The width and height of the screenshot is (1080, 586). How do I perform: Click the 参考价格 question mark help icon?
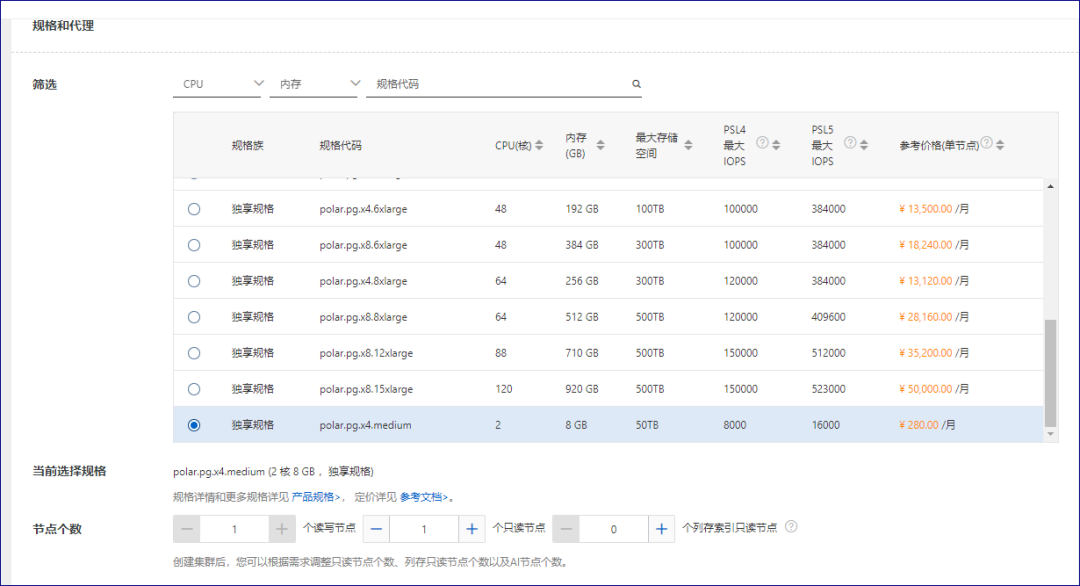(986, 142)
